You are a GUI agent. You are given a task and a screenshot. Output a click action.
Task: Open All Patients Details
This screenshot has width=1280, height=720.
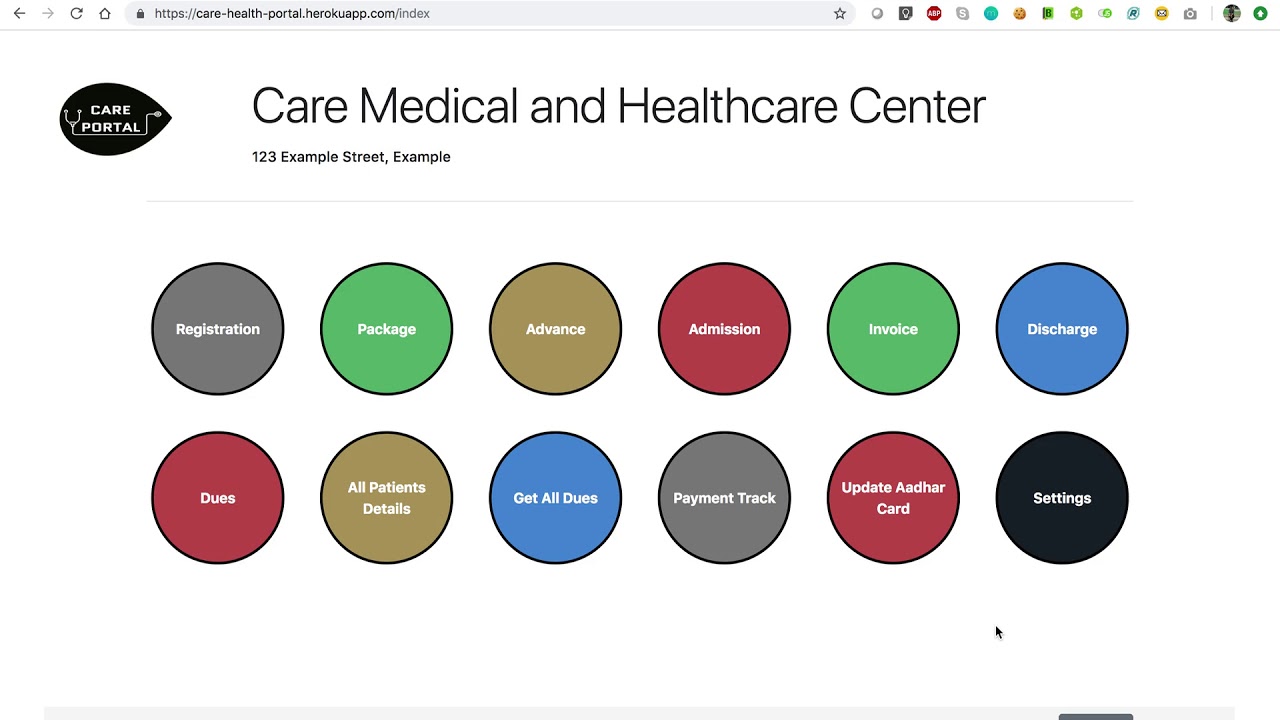point(386,498)
